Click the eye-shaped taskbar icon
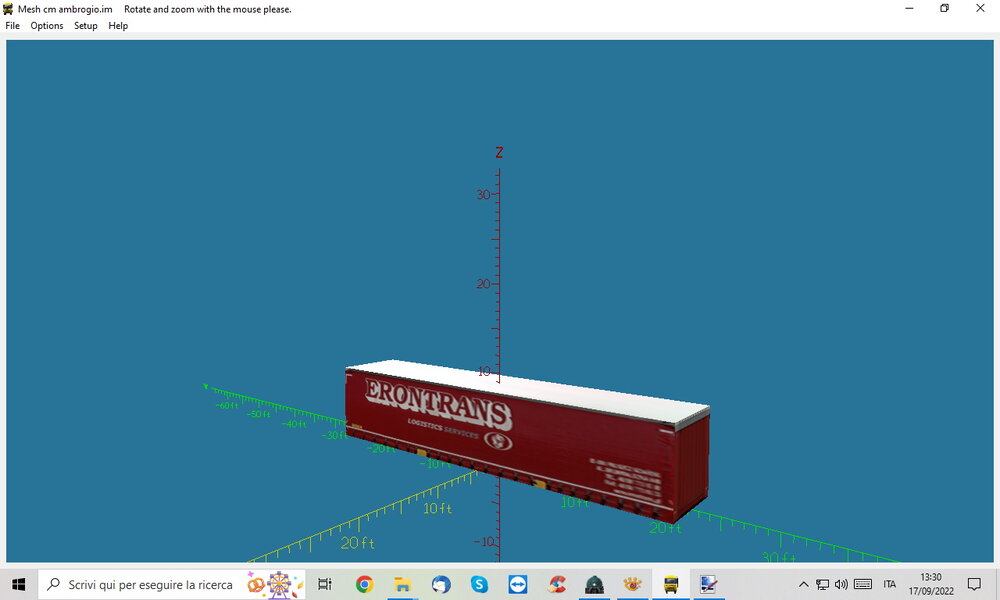The image size is (1000, 600). point(632,584)
